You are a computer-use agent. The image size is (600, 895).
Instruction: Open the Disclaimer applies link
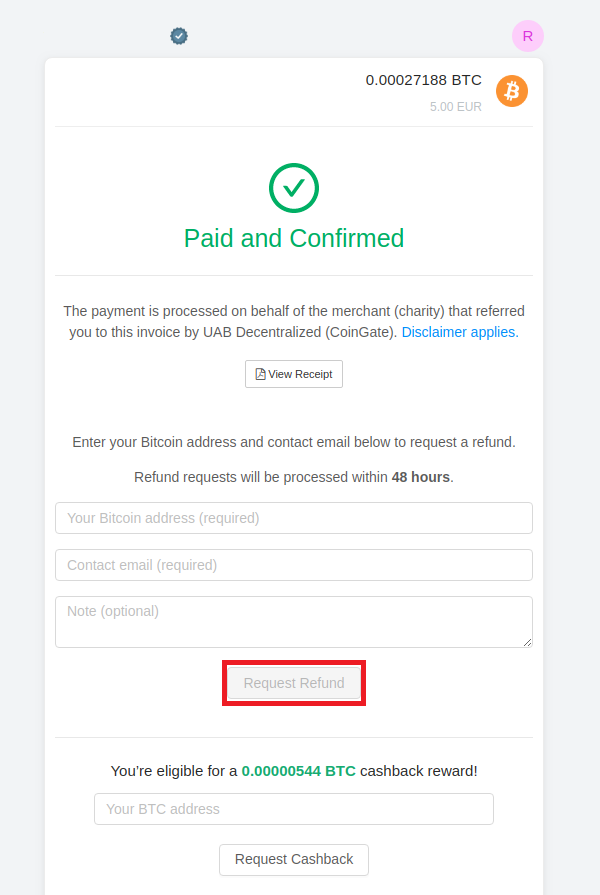(460, 332)
